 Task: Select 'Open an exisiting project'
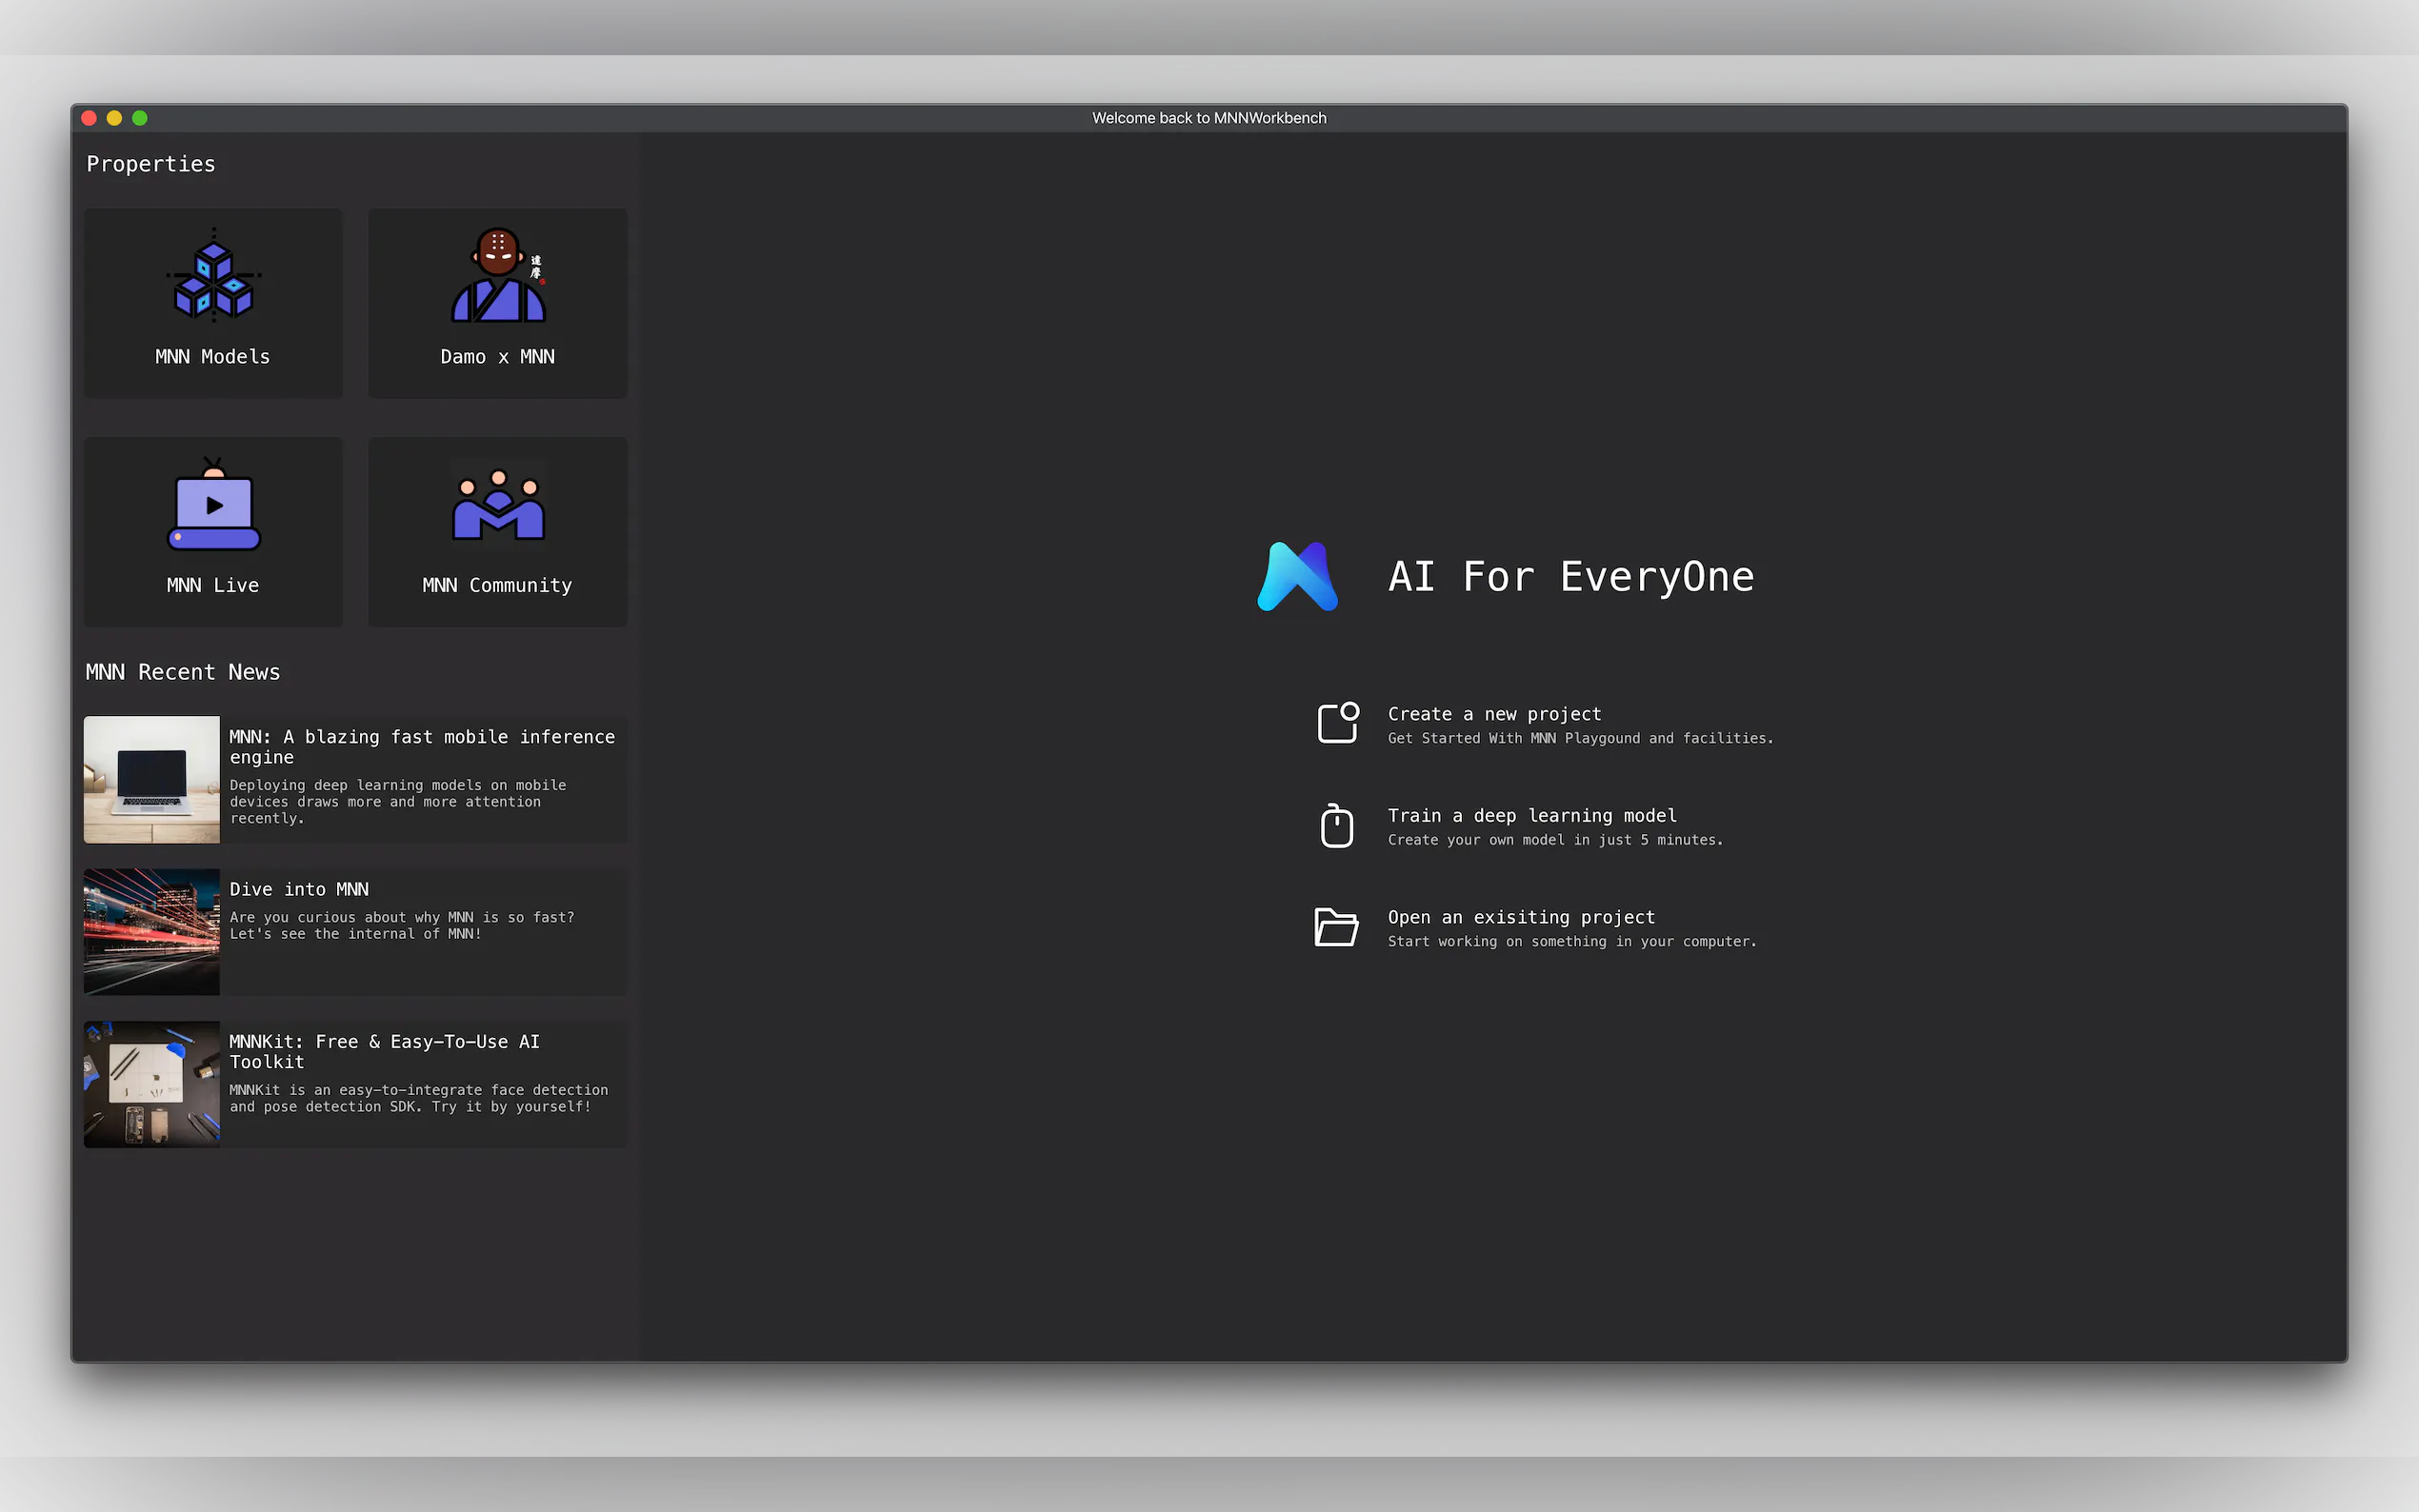pos(1520,917)
